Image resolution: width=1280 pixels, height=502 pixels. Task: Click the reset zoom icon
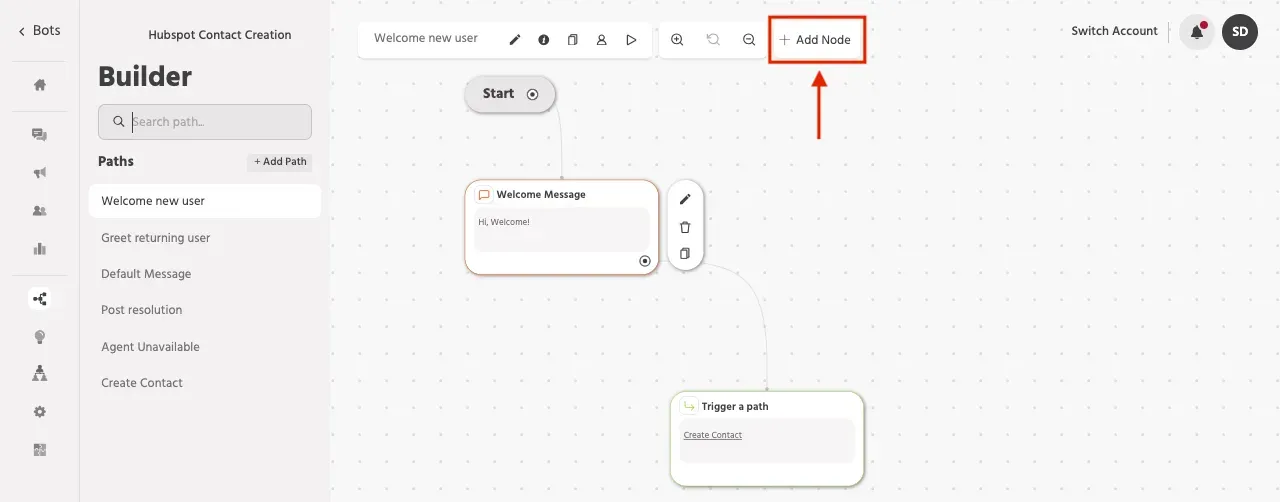[x=713, y=40]
